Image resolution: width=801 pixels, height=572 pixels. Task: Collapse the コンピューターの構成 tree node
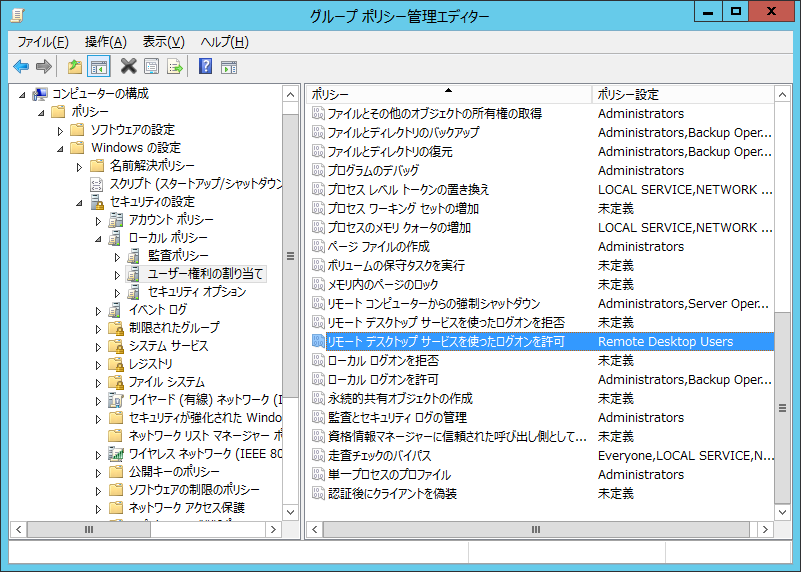[24, 94]
